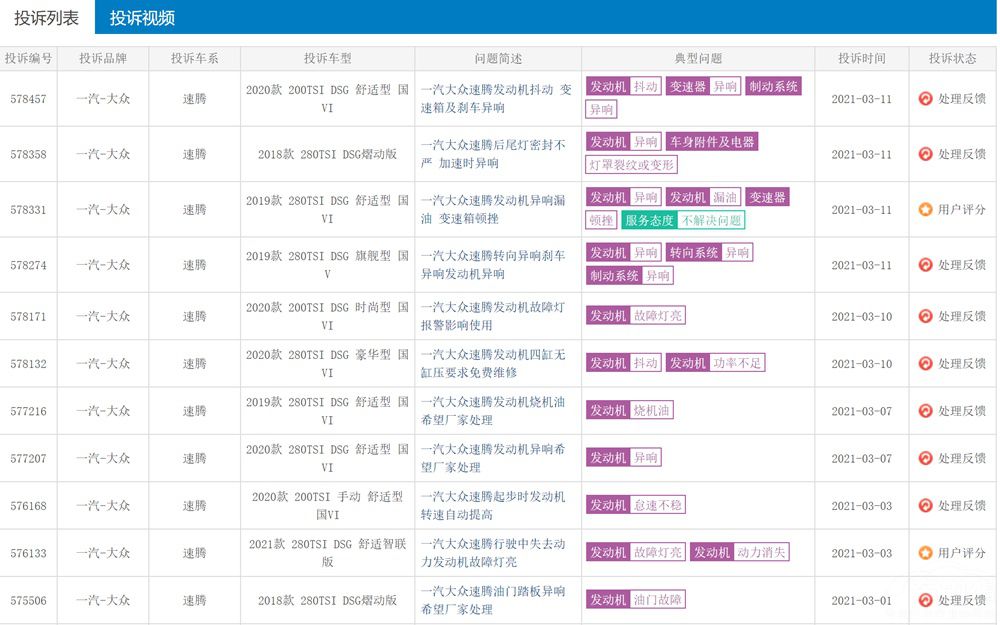The height and width of the screenshot is (625, 1000).
Task: Open summary 一汽大众速腾发动机异响漏油 变速箱顿挫
Action: point(493,210)
